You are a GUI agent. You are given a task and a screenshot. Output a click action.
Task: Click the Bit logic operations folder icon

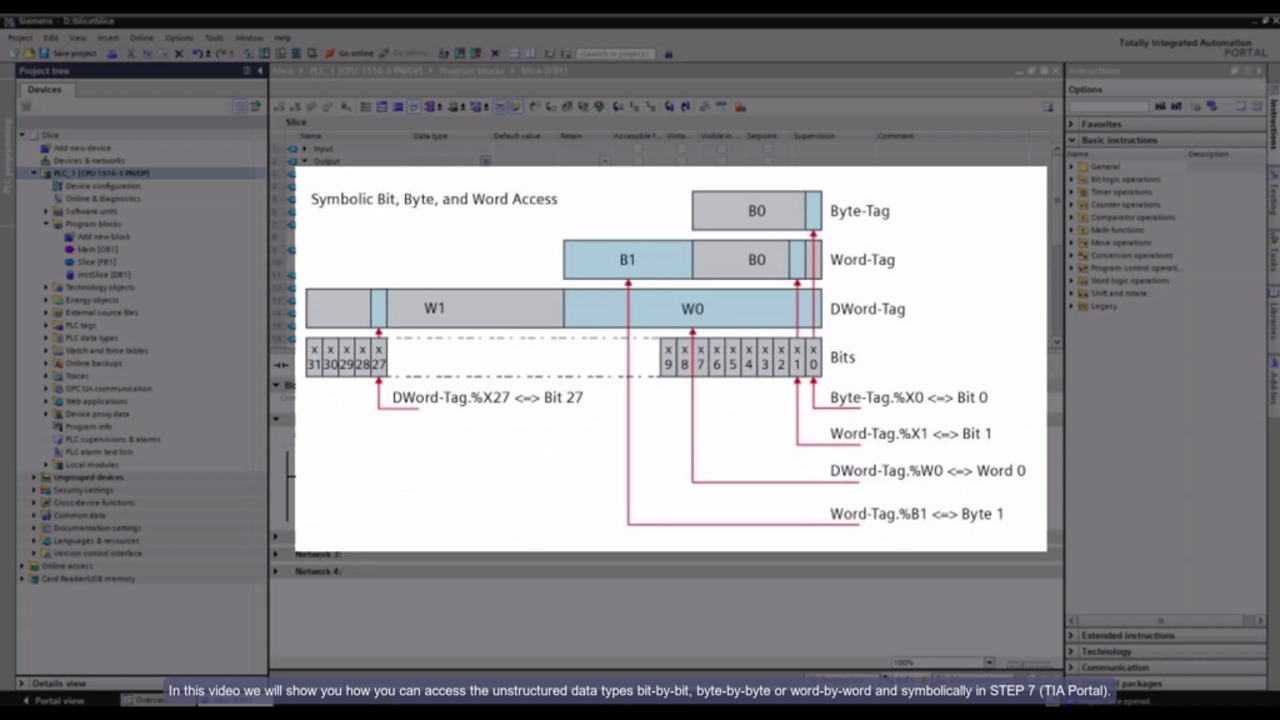click(x=1082, y=179)
